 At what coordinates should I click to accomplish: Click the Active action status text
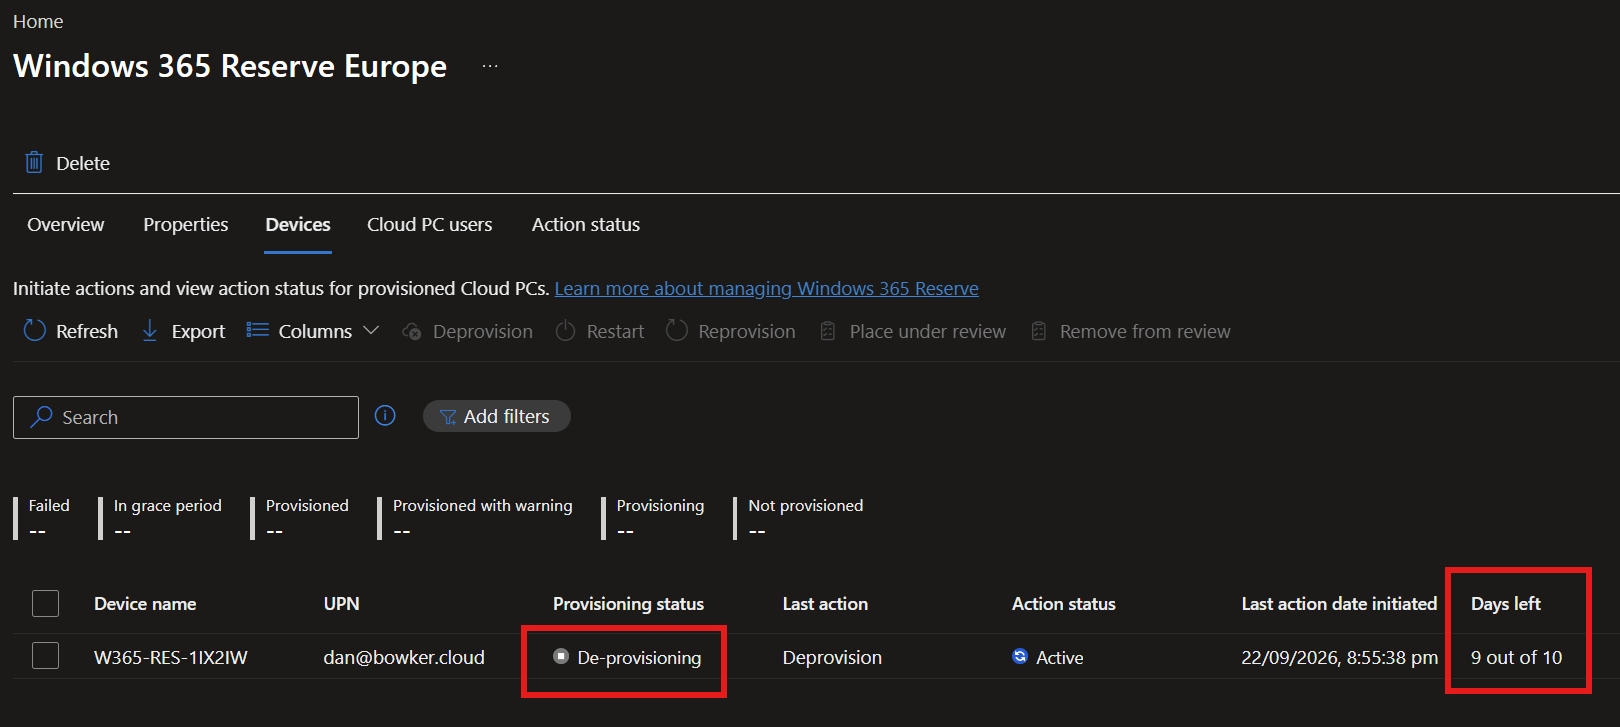coord(1059,657)
